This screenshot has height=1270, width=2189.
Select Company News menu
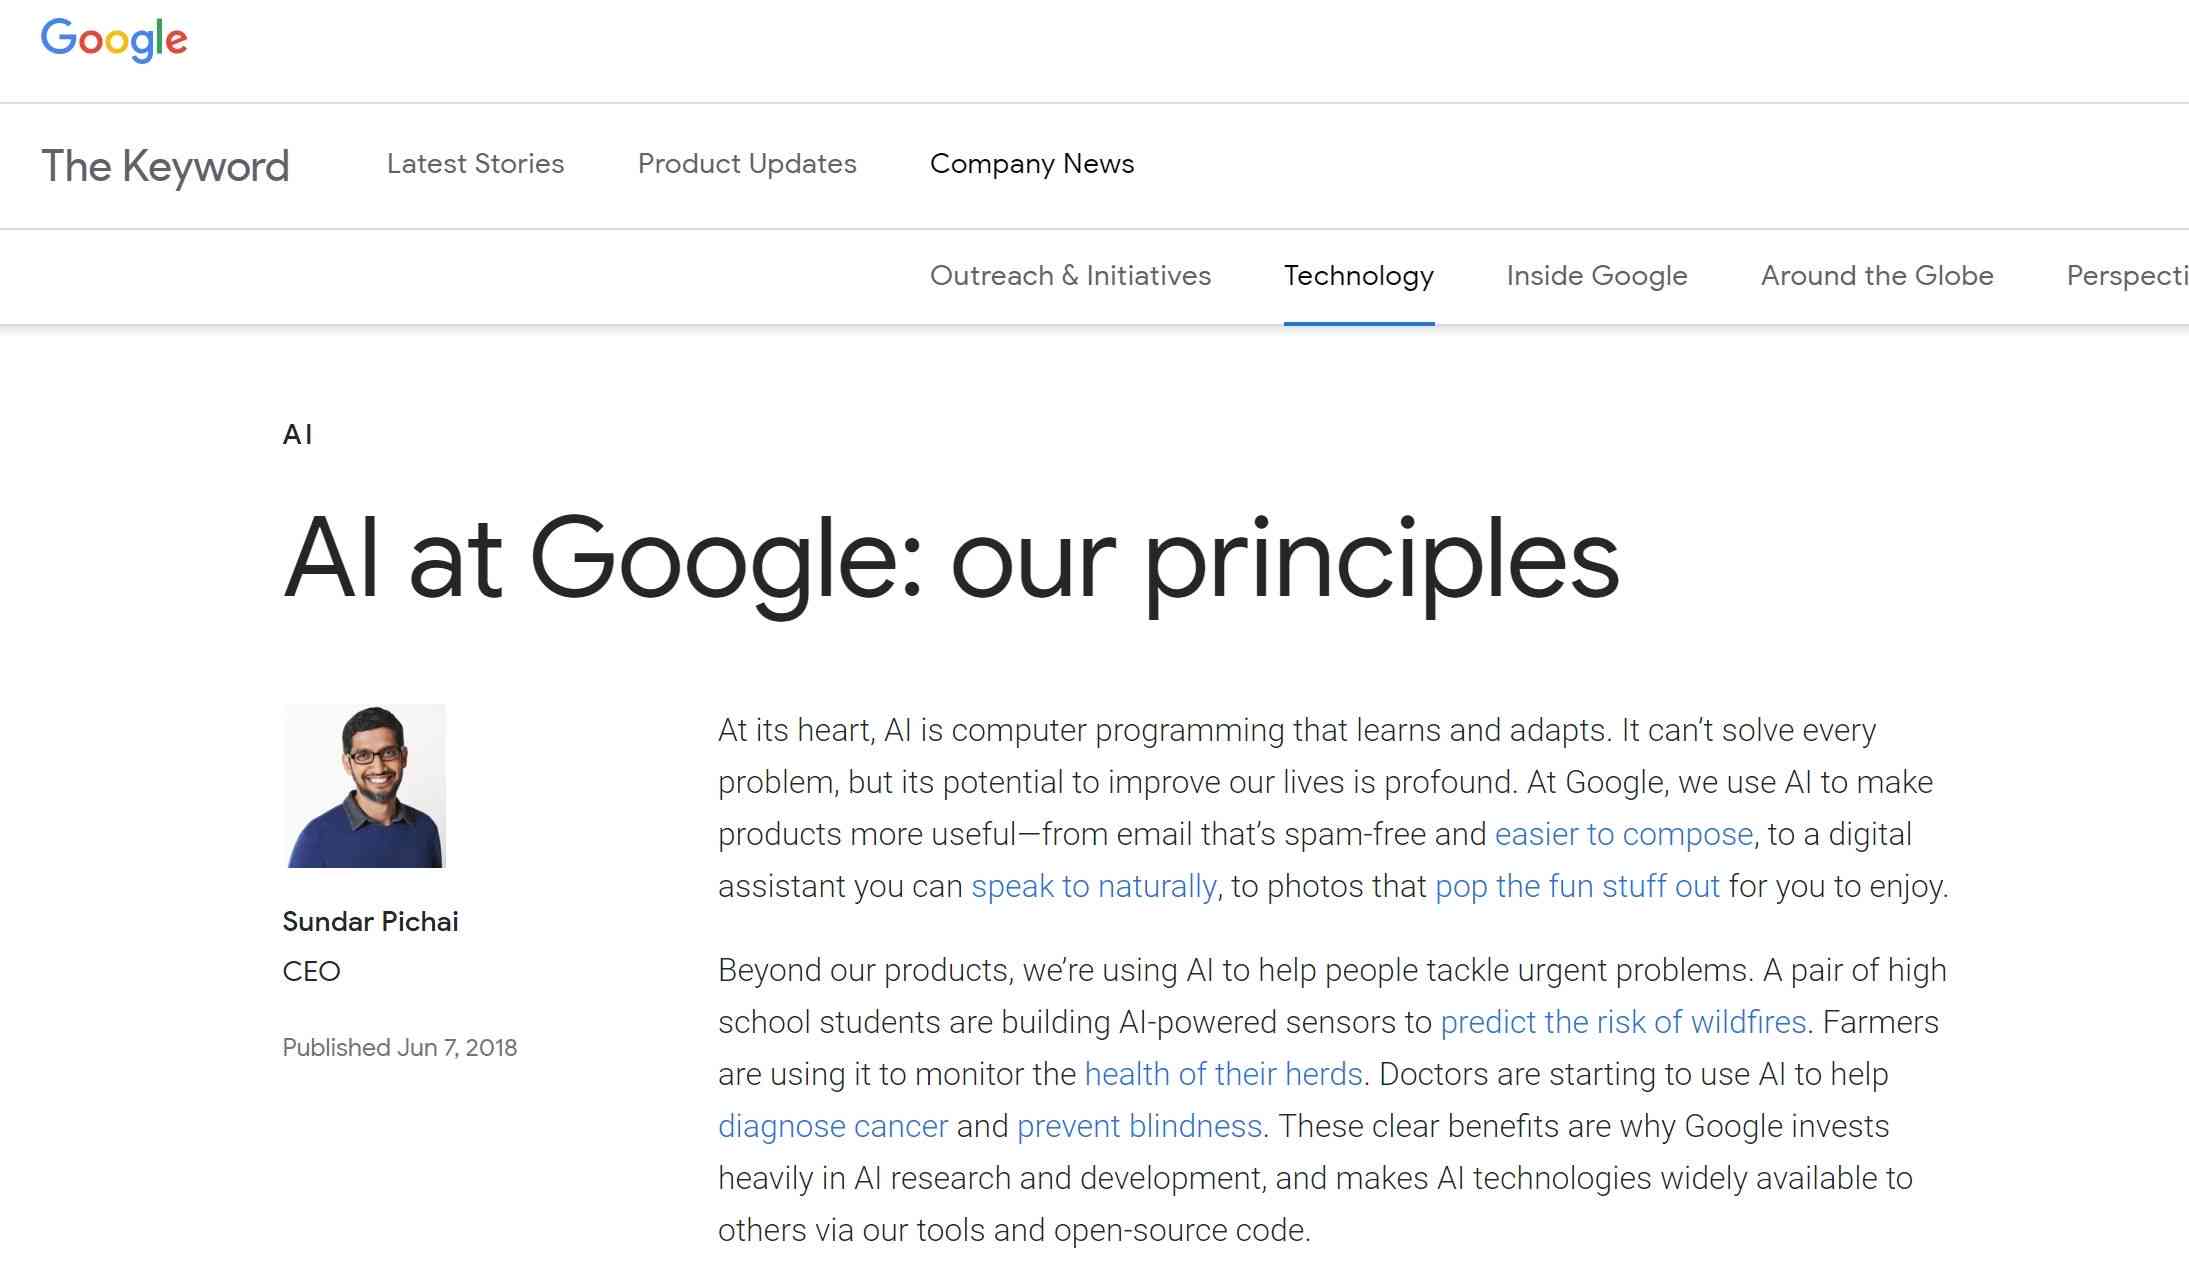point(1032,164)
